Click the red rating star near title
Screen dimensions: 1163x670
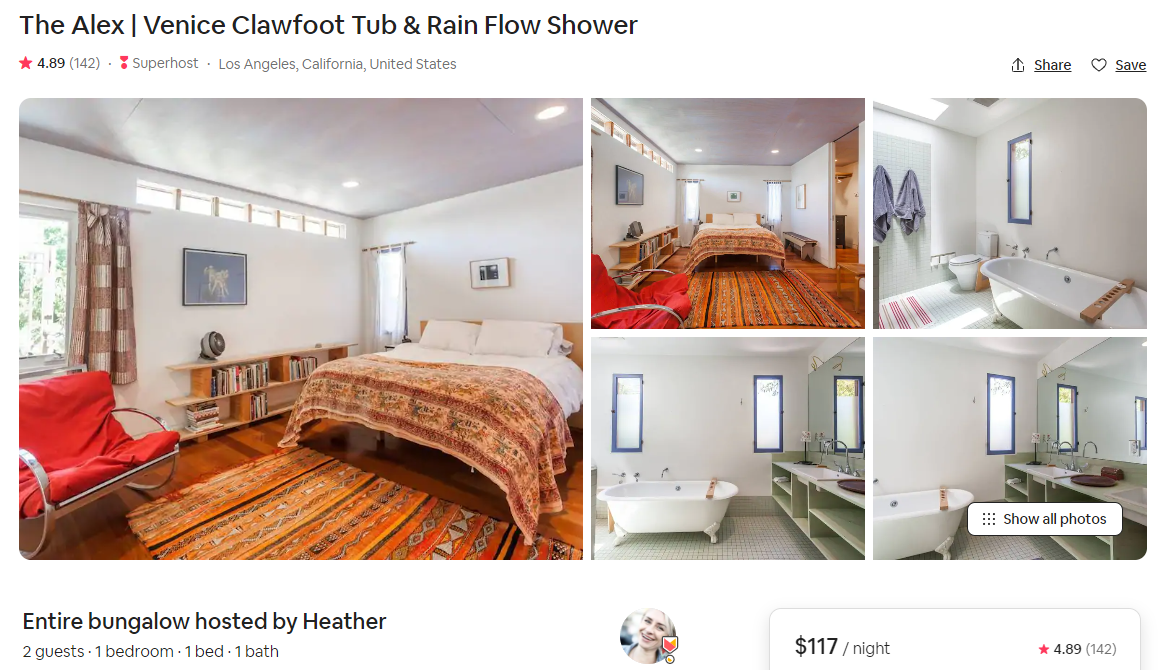point(26,63)
